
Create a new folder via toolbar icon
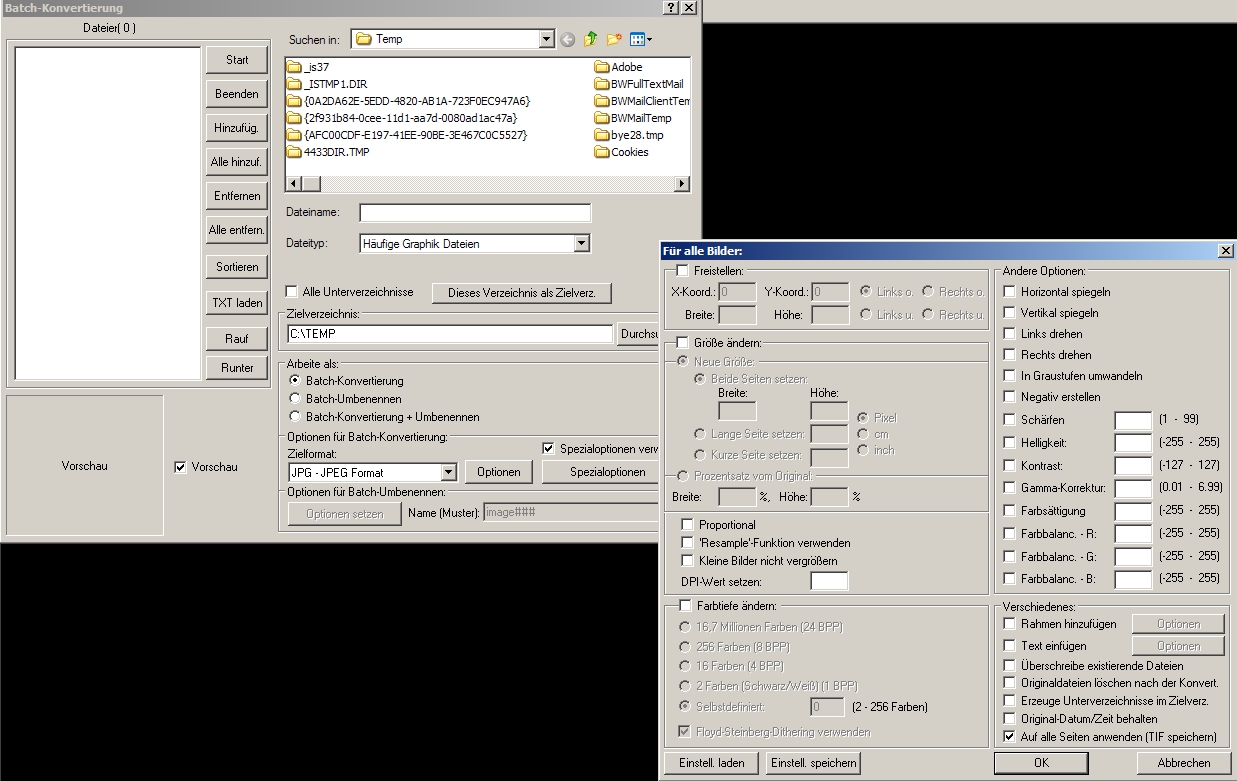coord(614,40)
